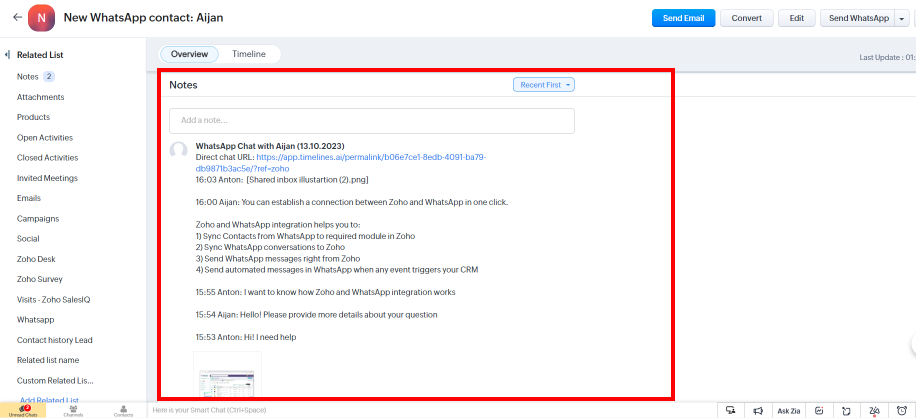This screenshot has height=418, width=916.
Task: Click the note author avatar placeholder
Action: [x=178, y=150]
